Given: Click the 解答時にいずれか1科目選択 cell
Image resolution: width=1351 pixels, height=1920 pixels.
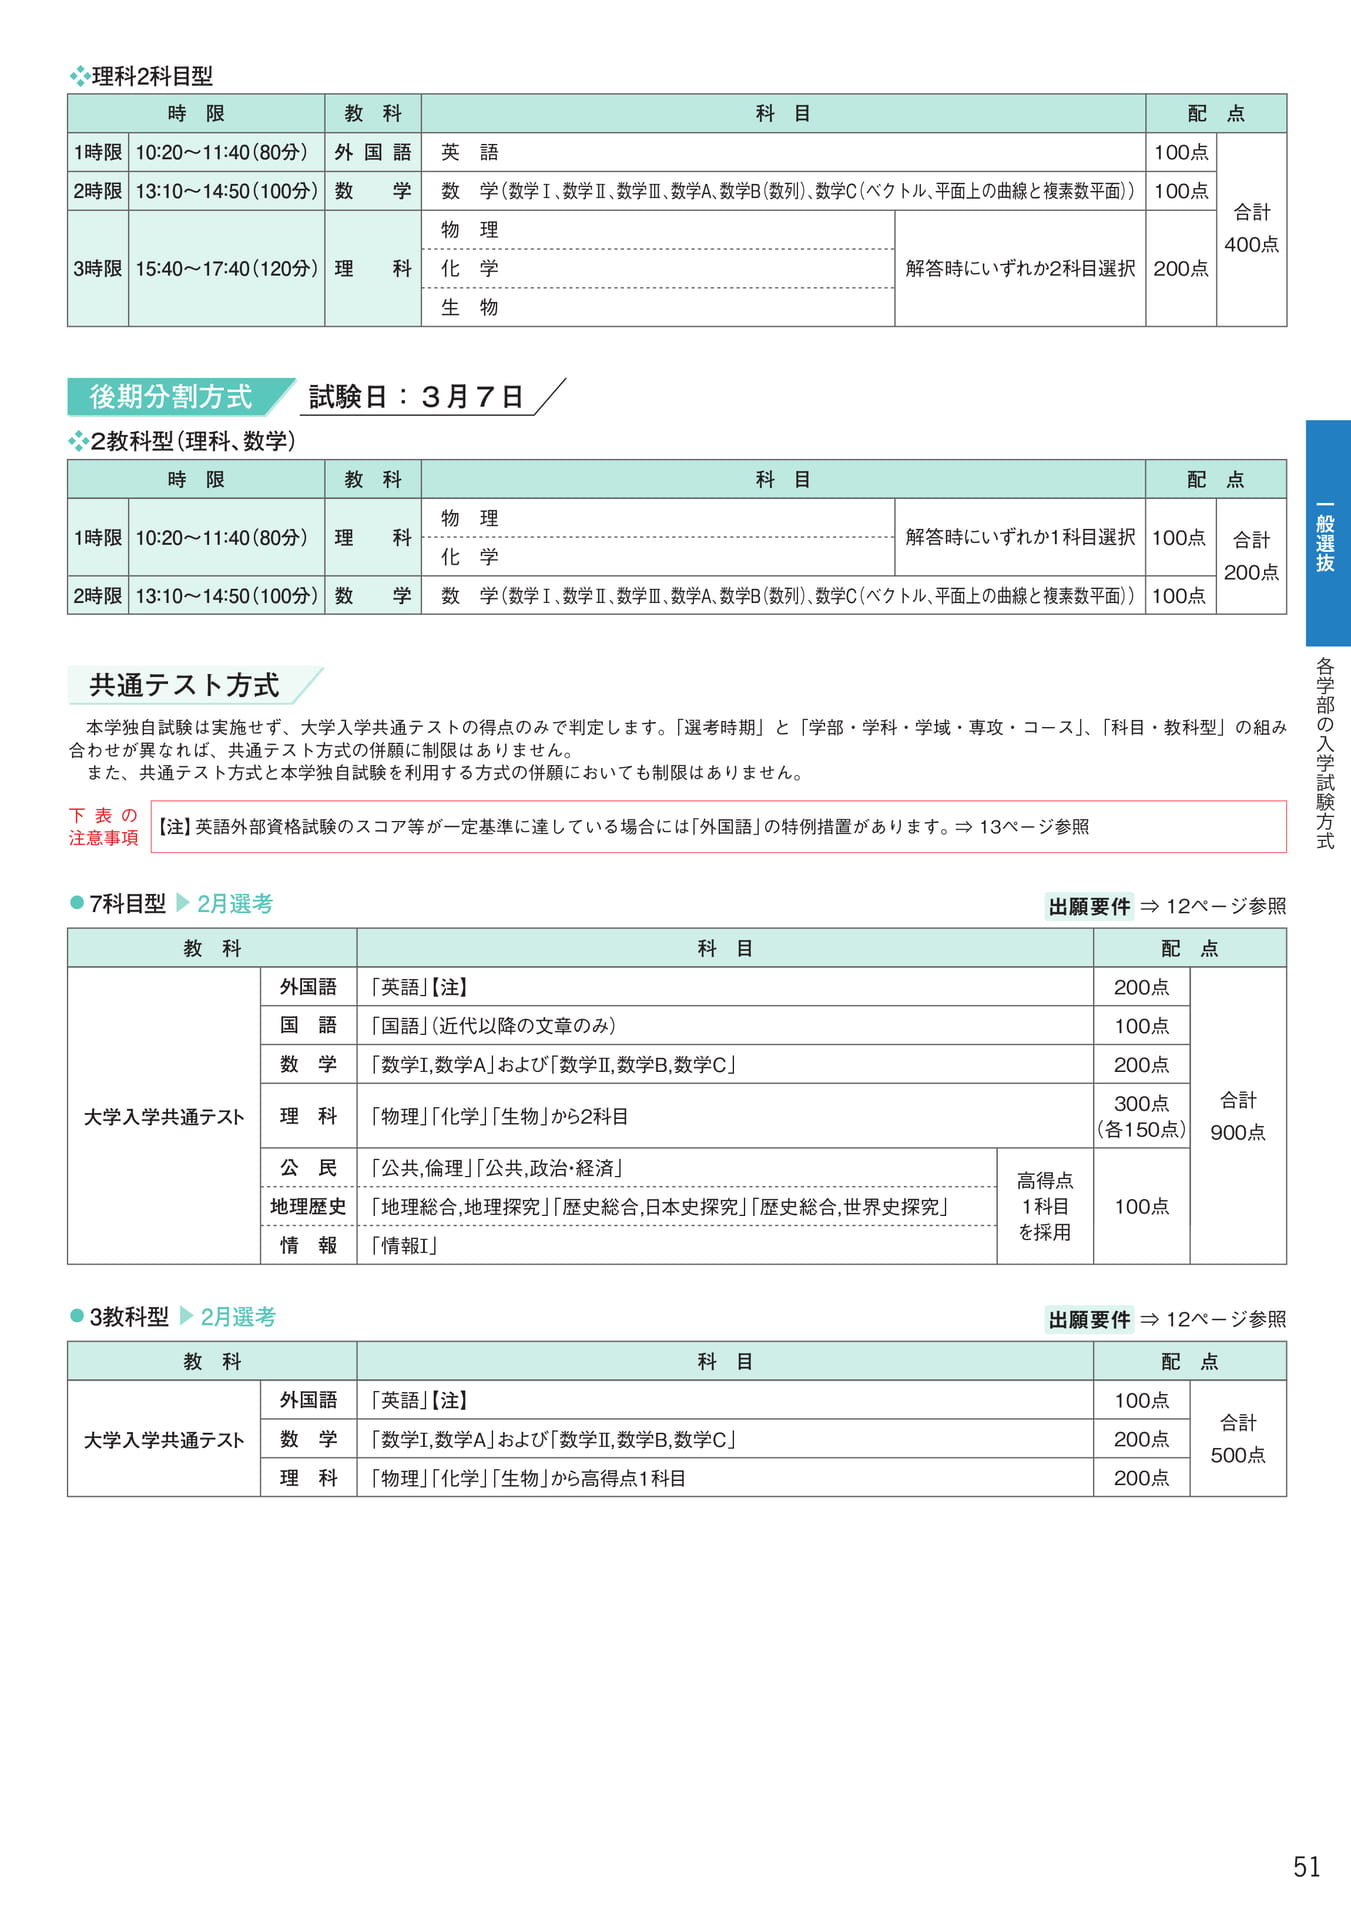Looking at the screenshot, I should tap(1020, 537).
